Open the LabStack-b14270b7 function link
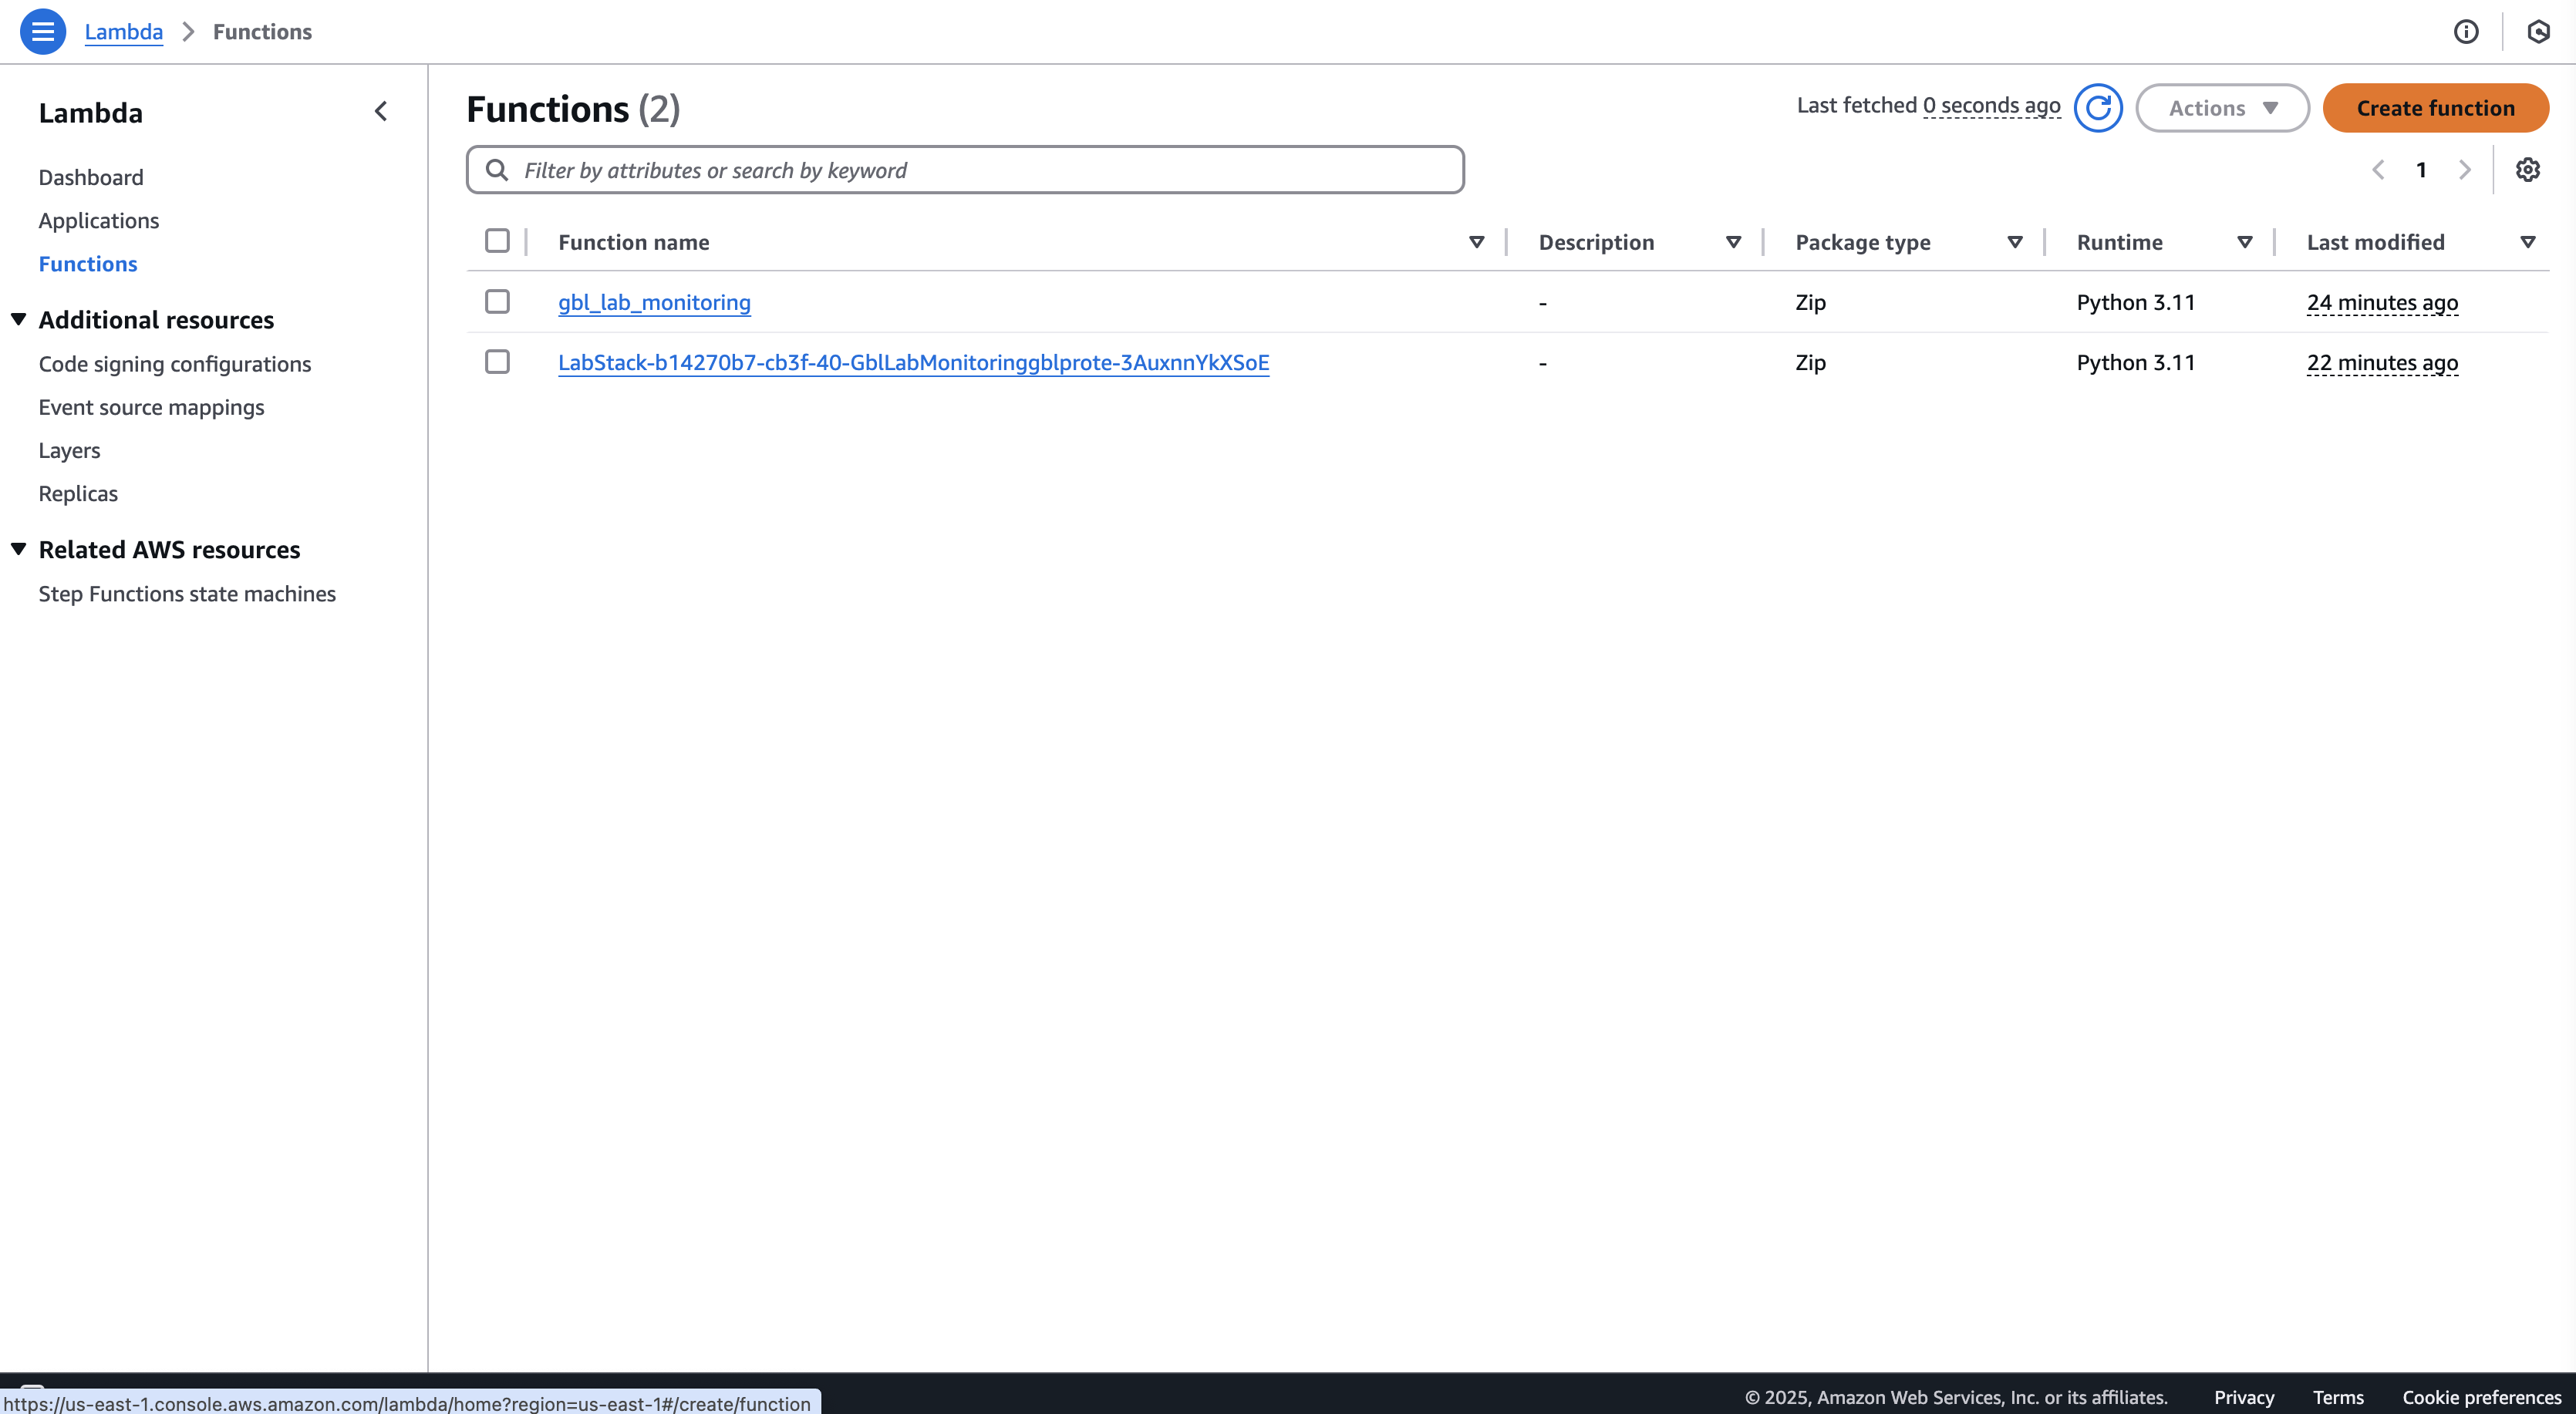The height and width of the screenshot is (1414, 2576). [x=913, y=362]
